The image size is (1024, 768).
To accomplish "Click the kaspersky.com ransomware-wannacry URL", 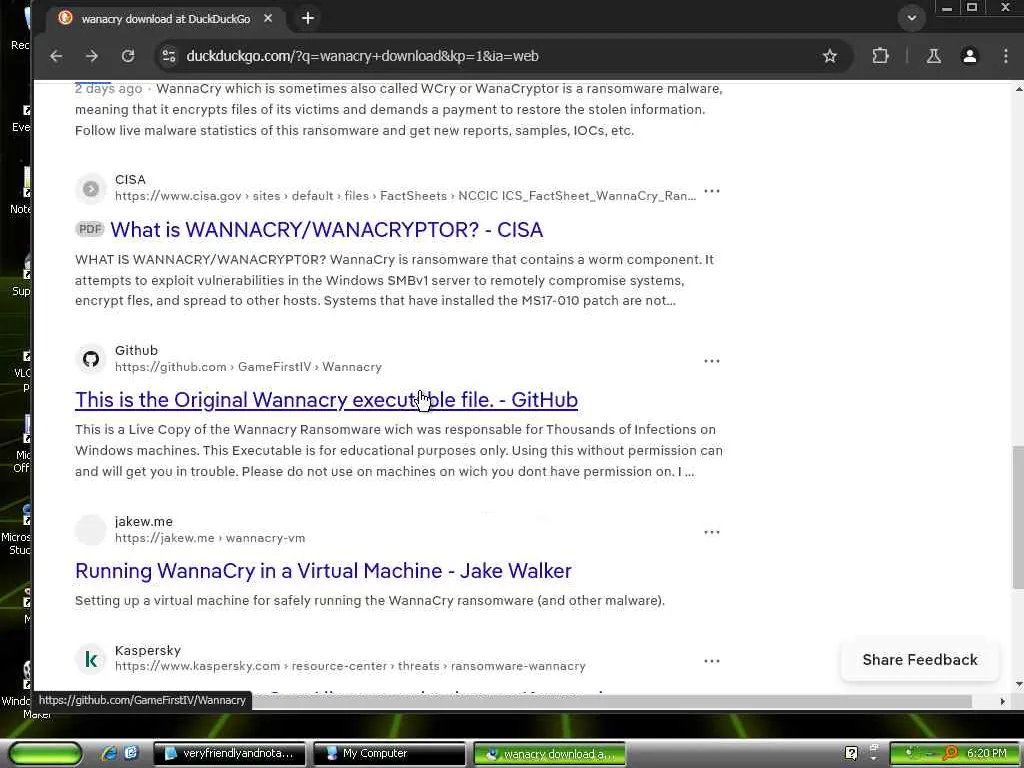I will (x=350, y=666).
